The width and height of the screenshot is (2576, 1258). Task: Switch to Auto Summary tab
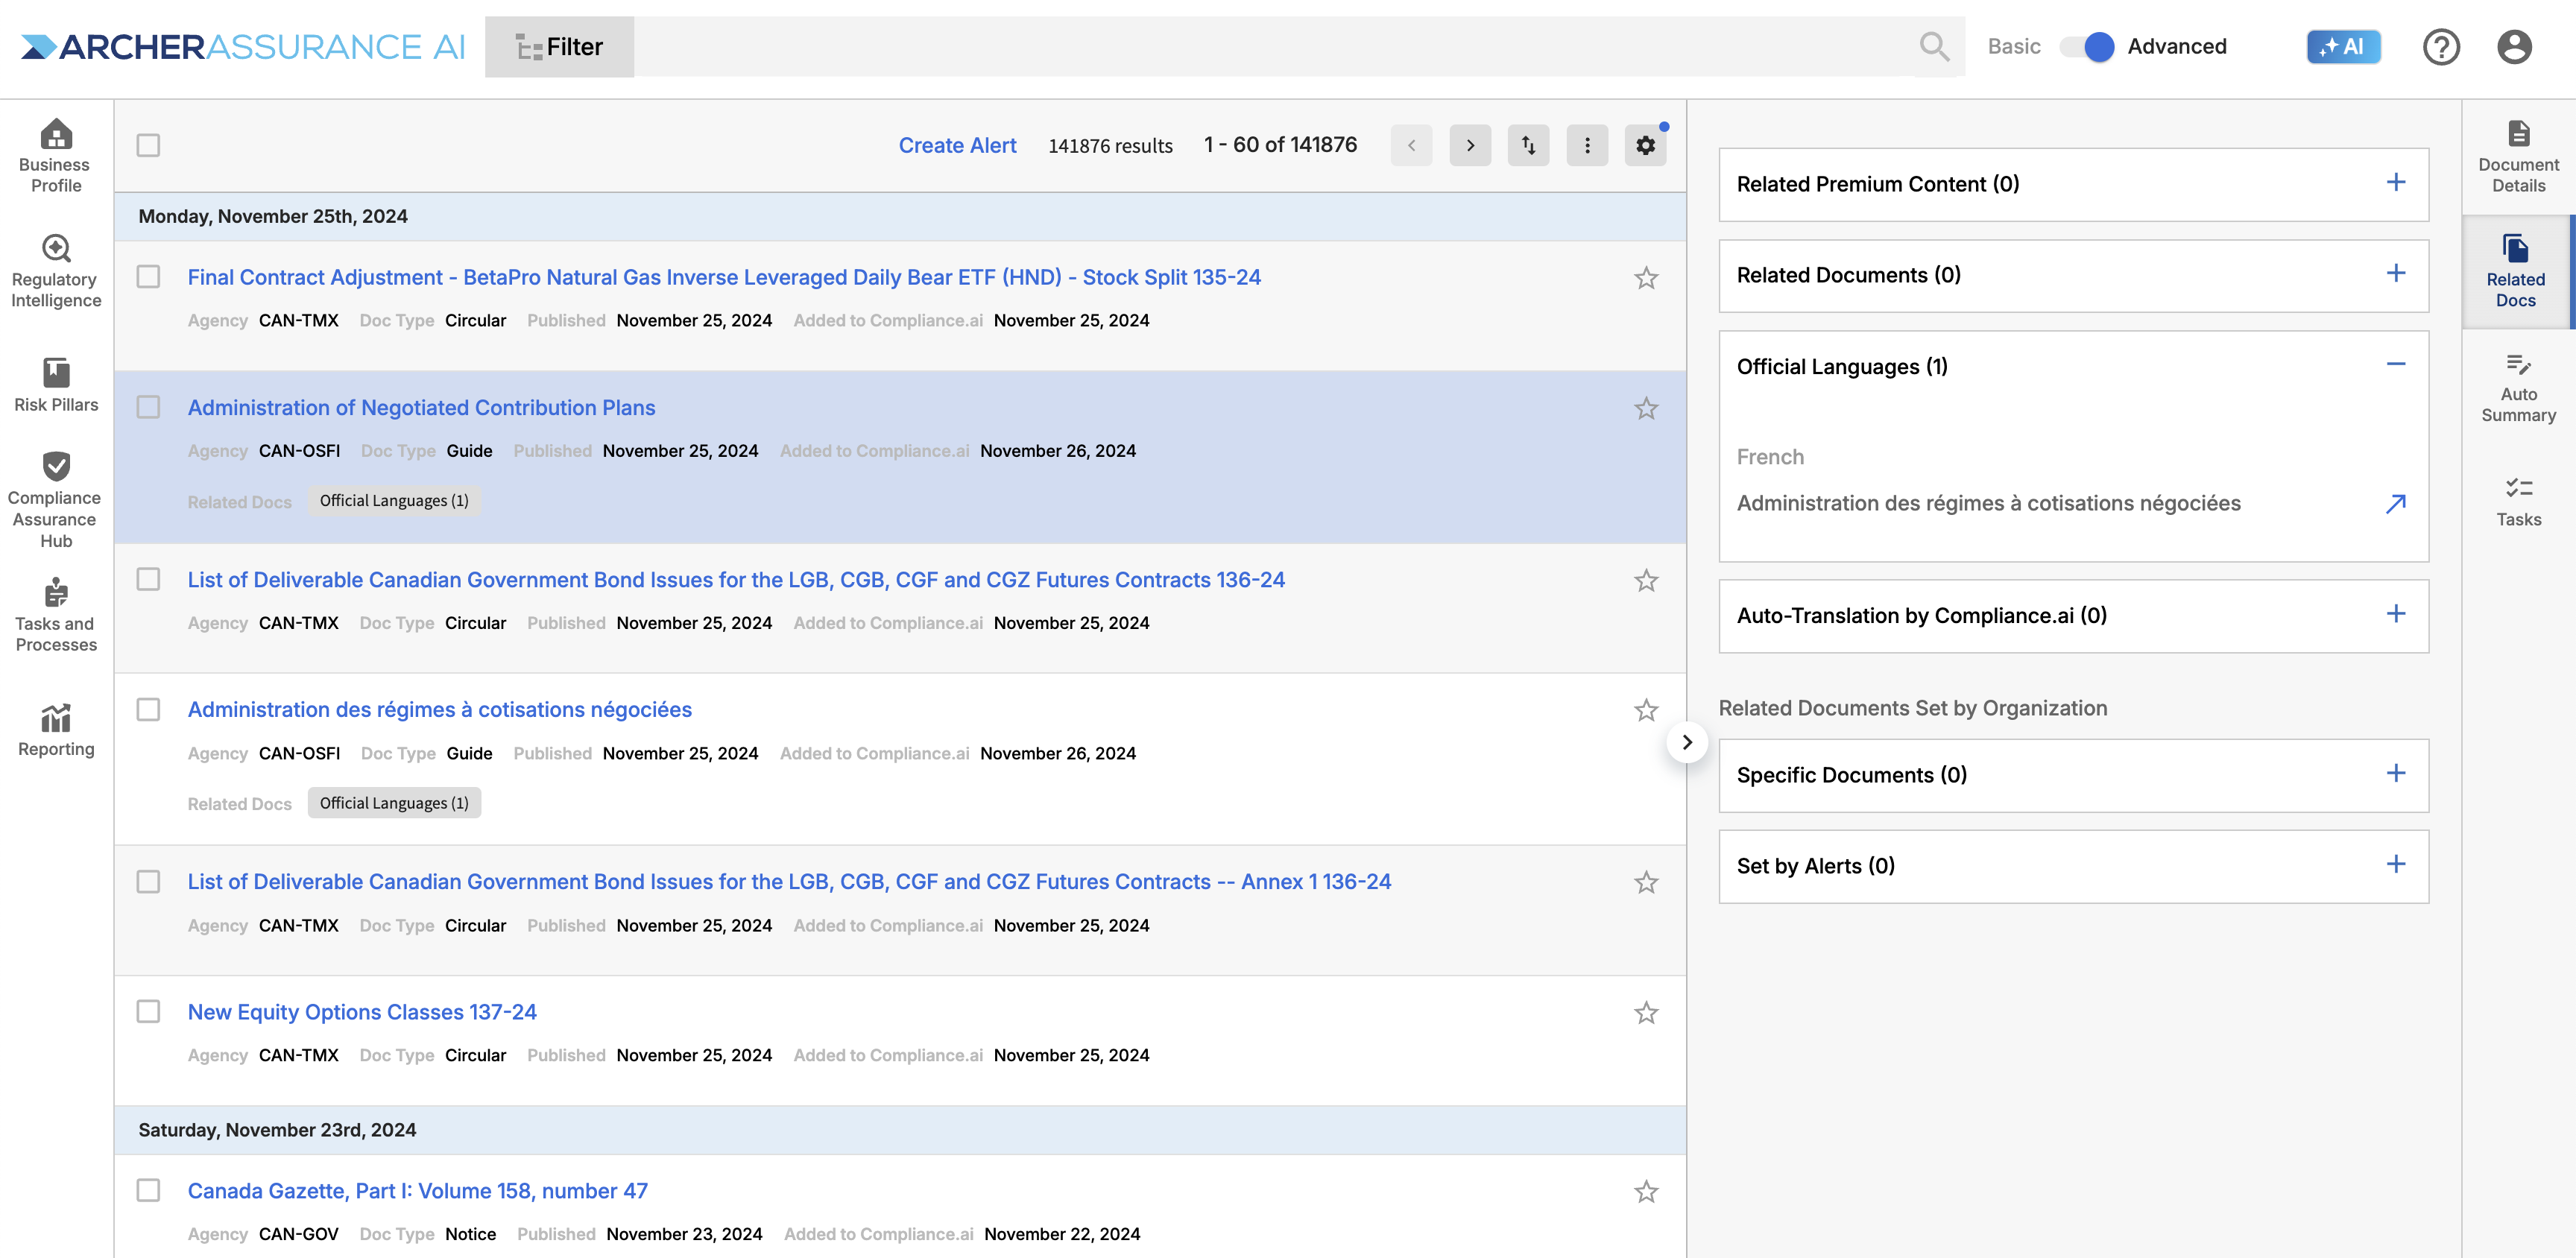tap(2518, 387)
